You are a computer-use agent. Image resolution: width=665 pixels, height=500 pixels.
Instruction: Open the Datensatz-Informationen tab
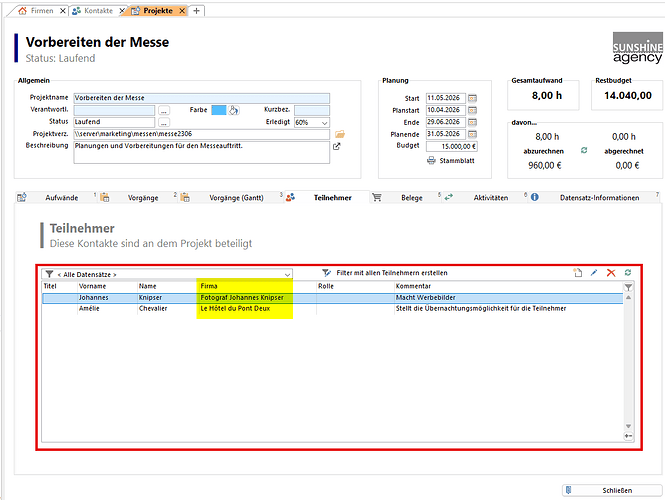click(x=599, y=198)
